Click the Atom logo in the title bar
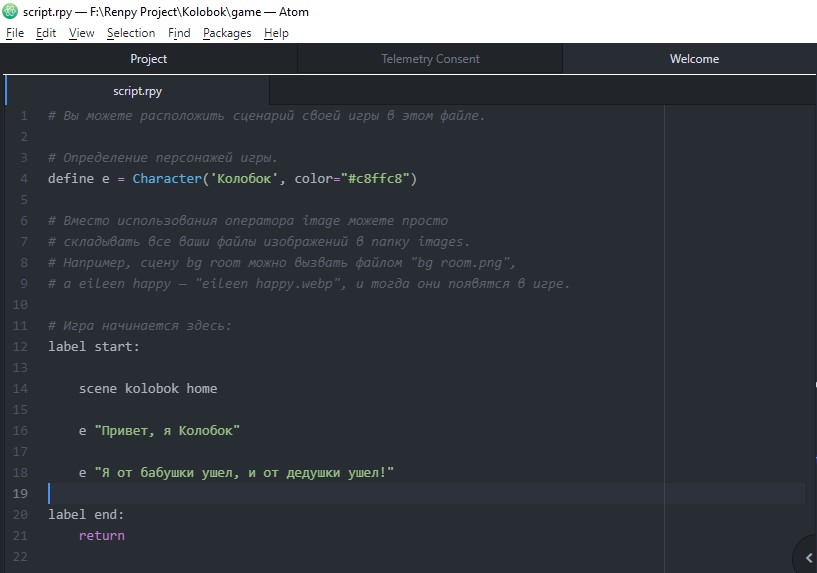 (11, 12)
